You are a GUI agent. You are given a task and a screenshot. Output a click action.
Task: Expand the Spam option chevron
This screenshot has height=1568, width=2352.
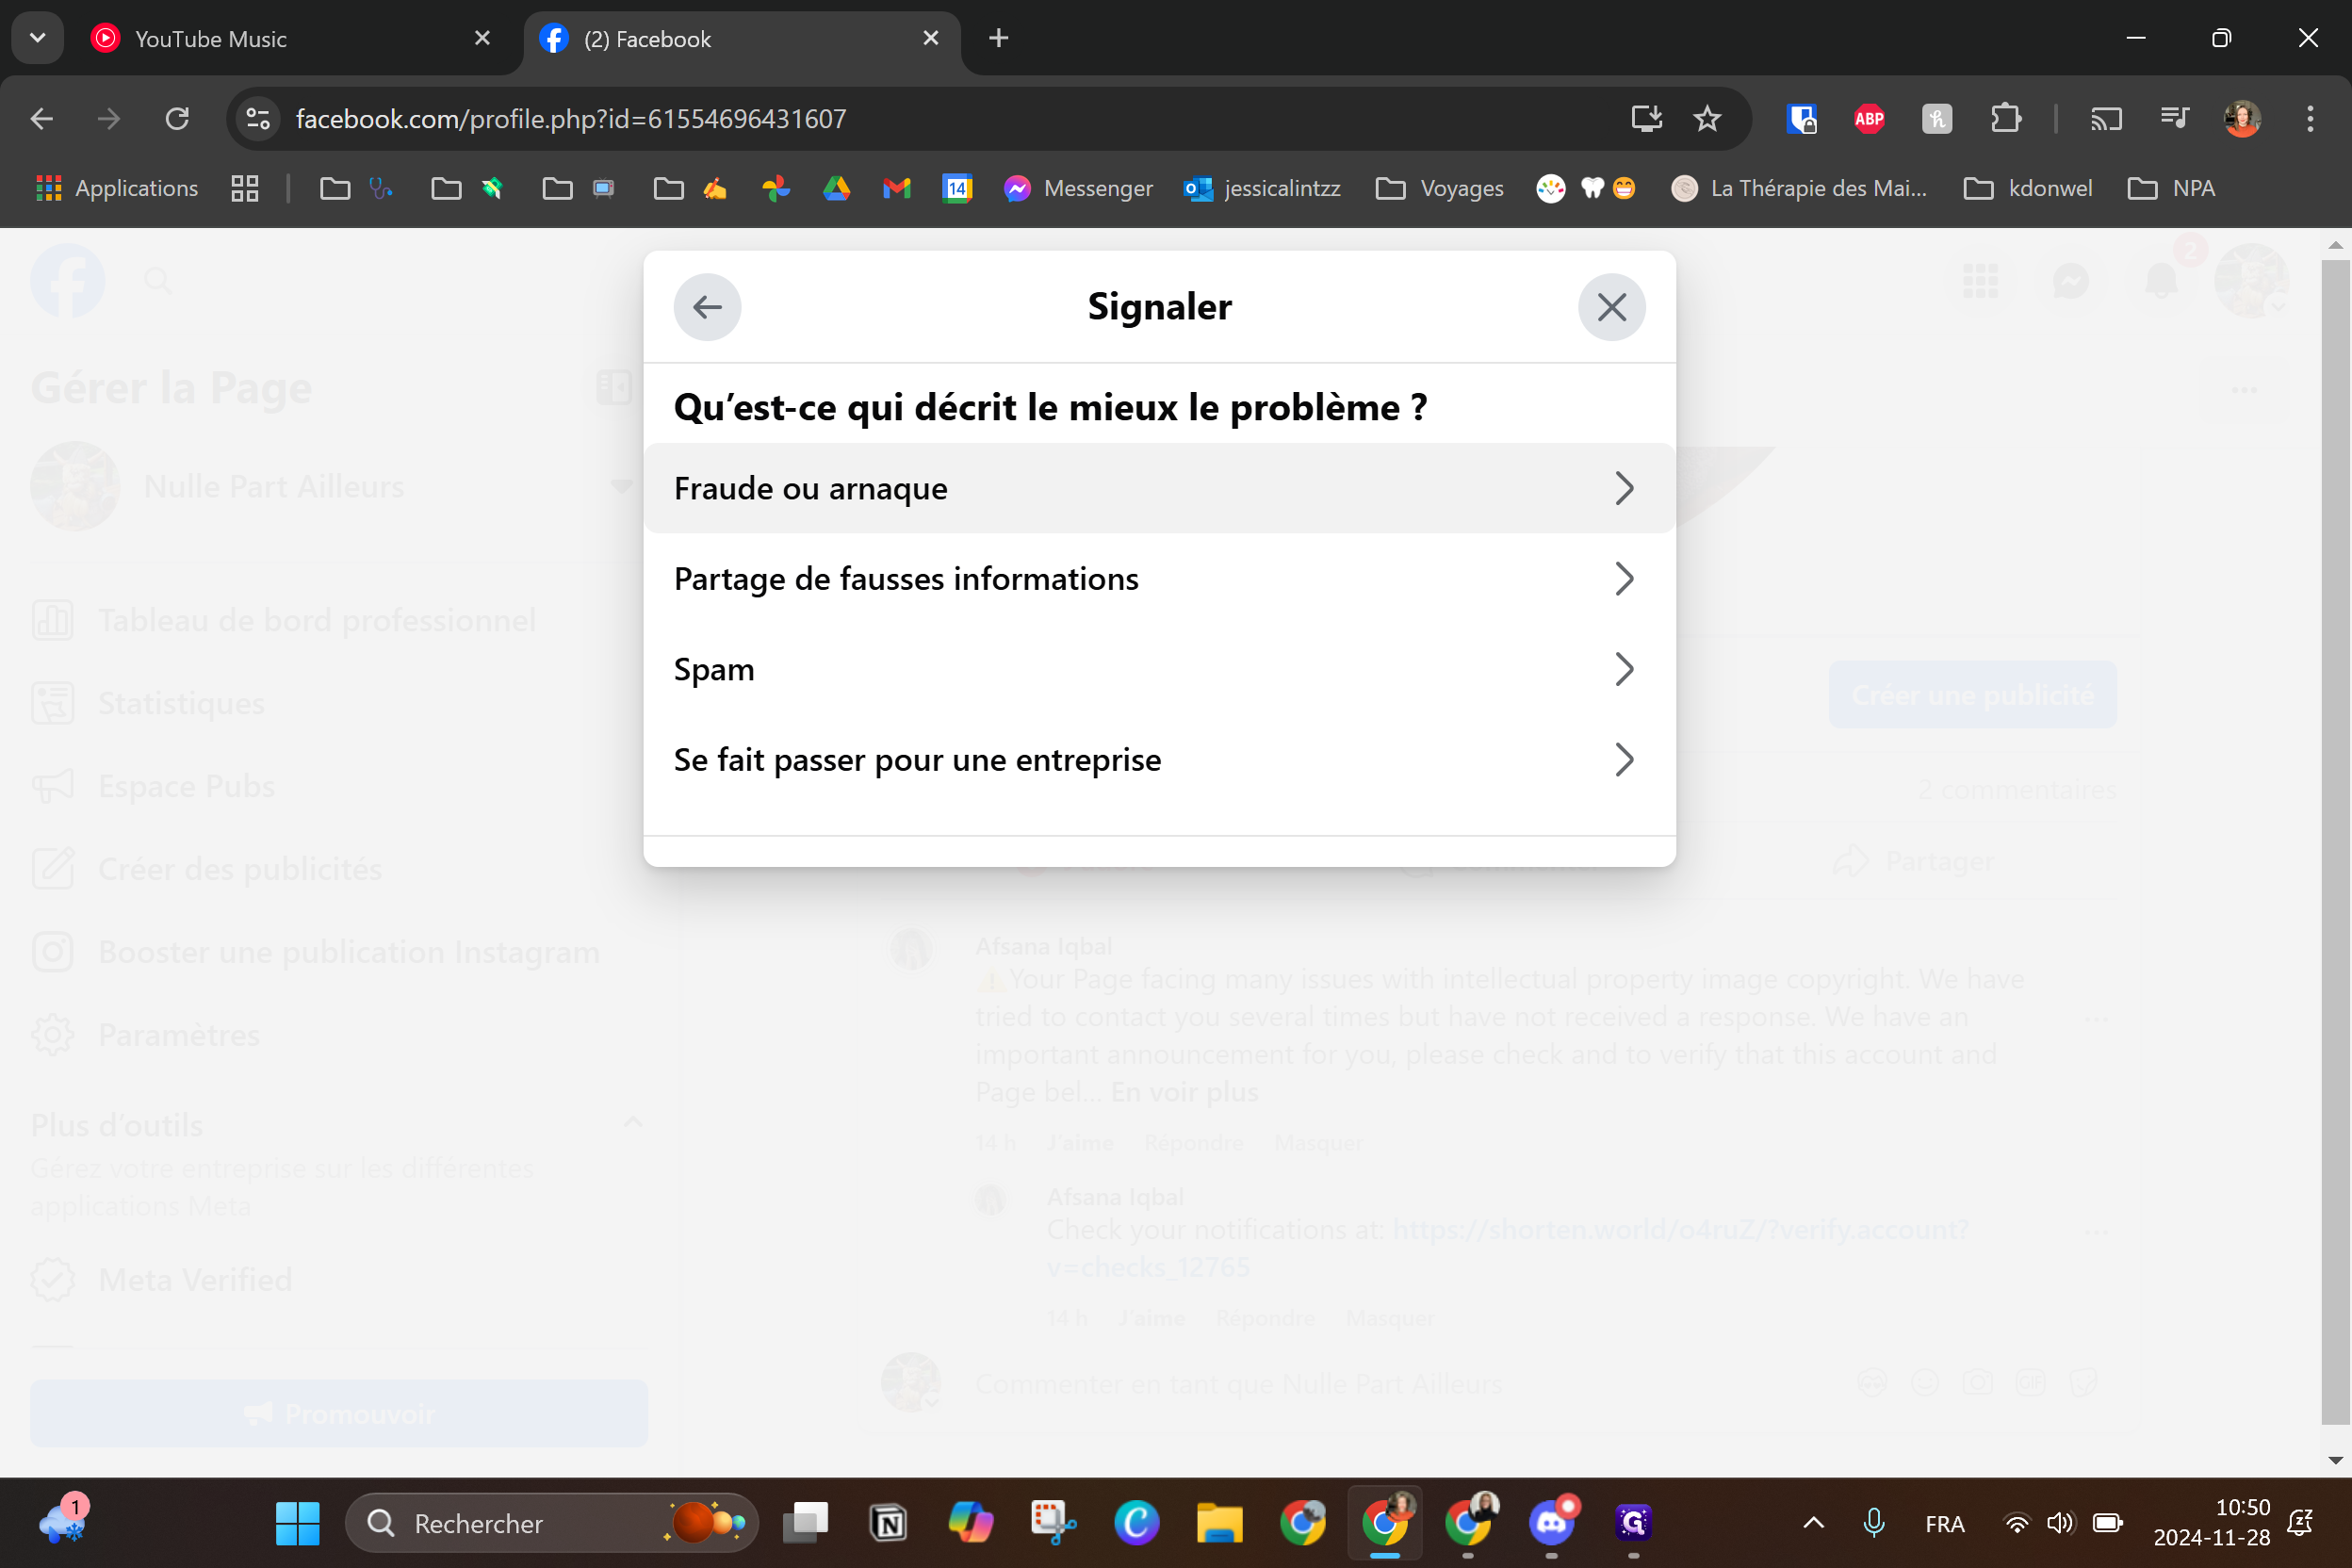[x=1624, y=669]
